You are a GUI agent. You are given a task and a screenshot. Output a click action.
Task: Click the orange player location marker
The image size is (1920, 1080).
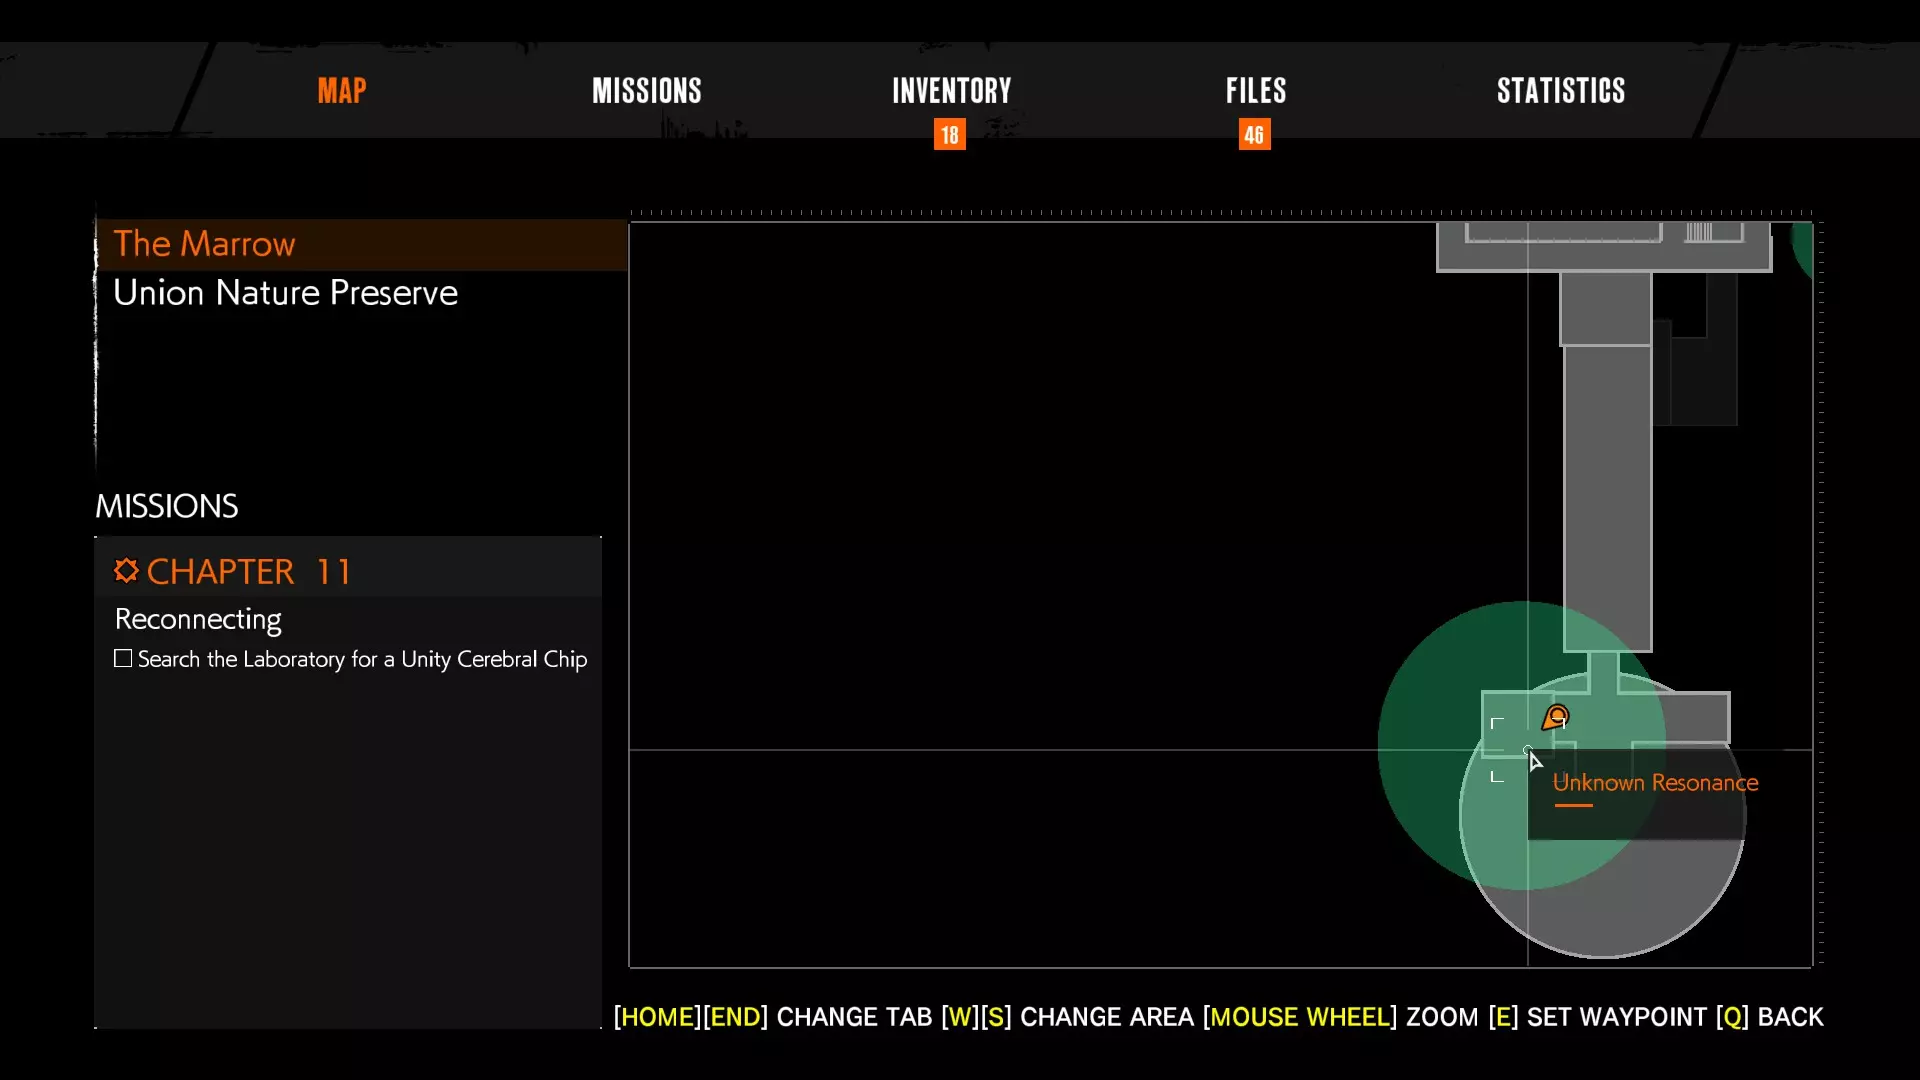[1556, 717]
